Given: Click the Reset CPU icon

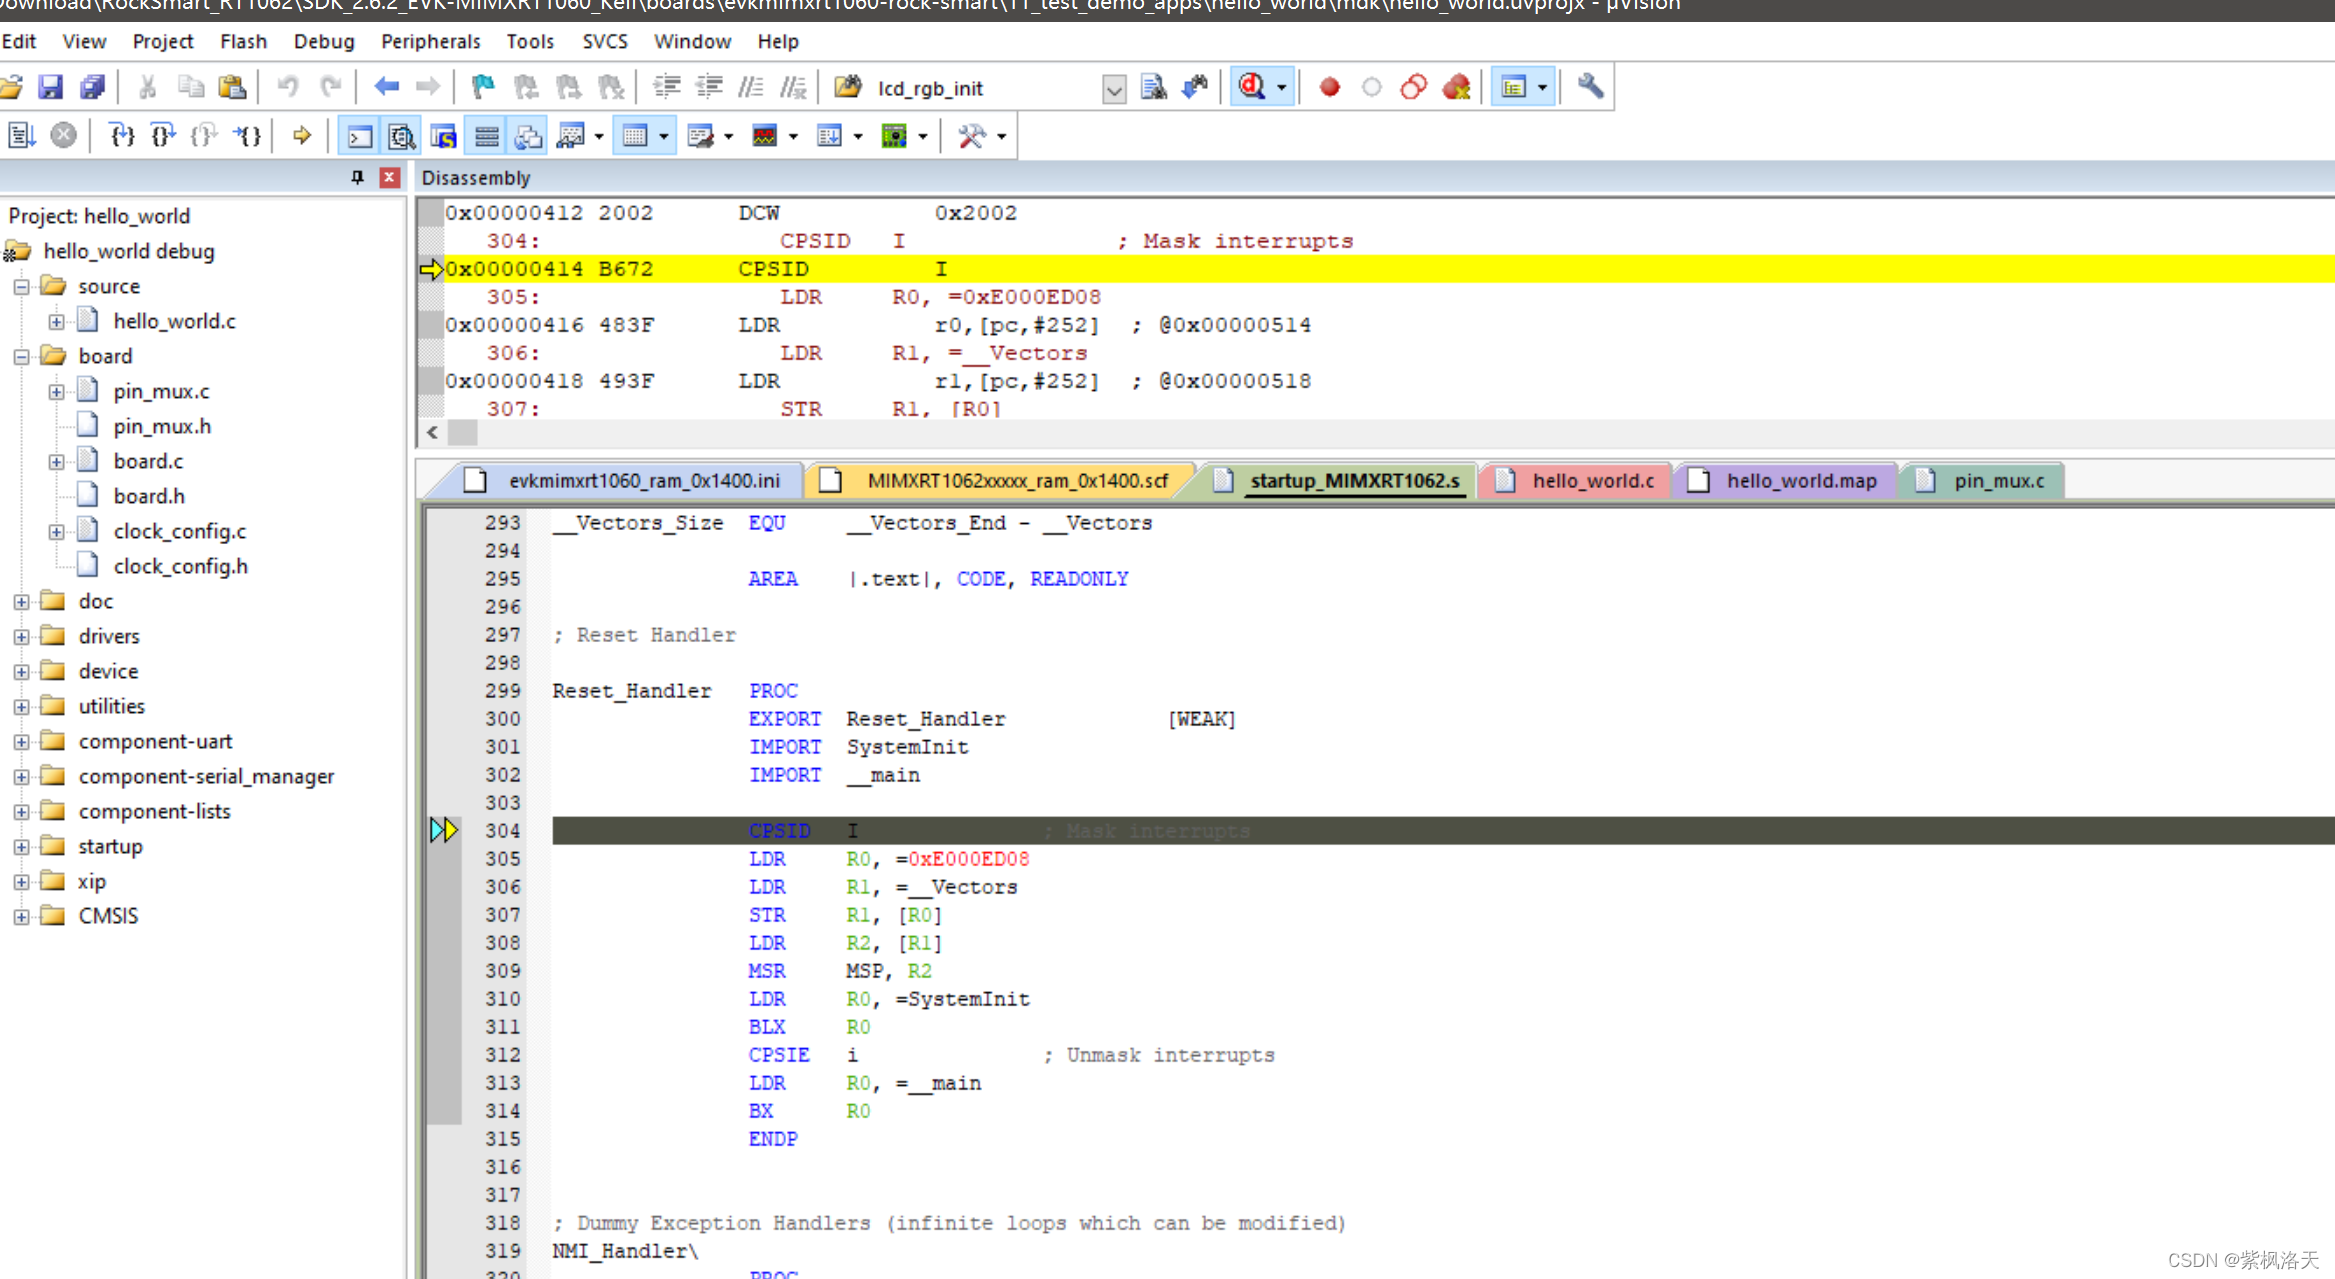Looking at the screenshot, I should (x=21, y=136).
